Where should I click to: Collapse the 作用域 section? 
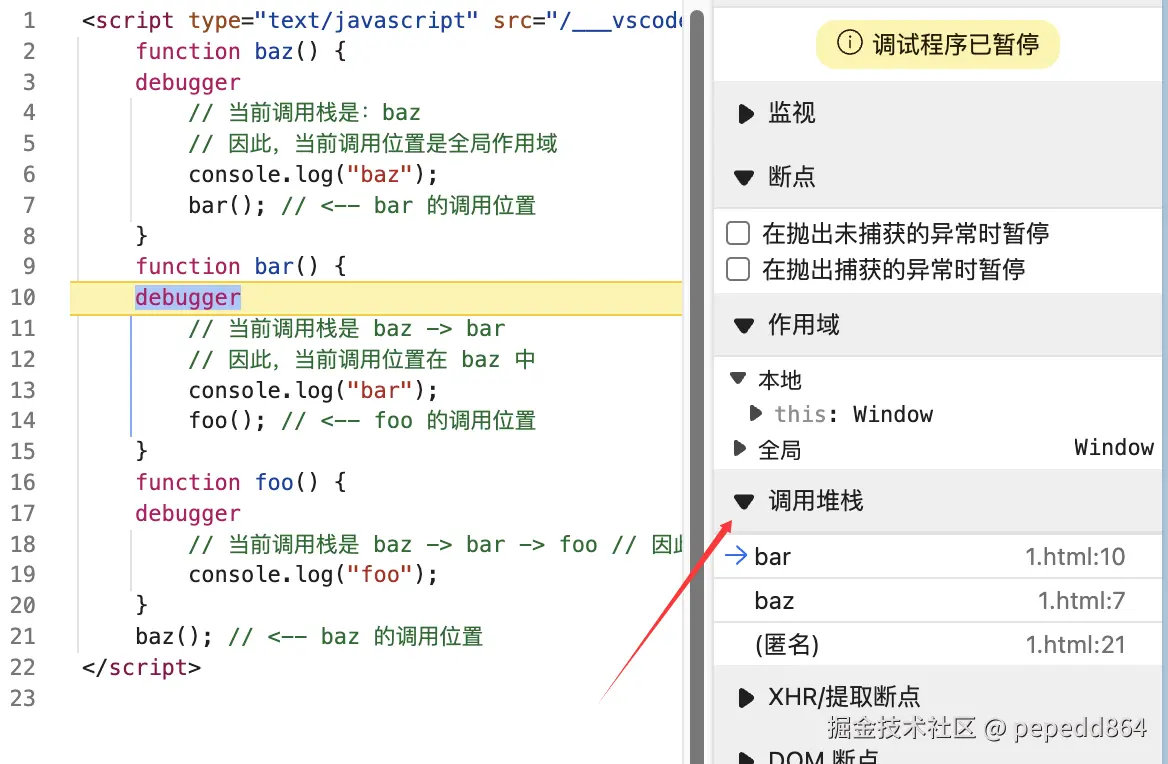(743, 325)
